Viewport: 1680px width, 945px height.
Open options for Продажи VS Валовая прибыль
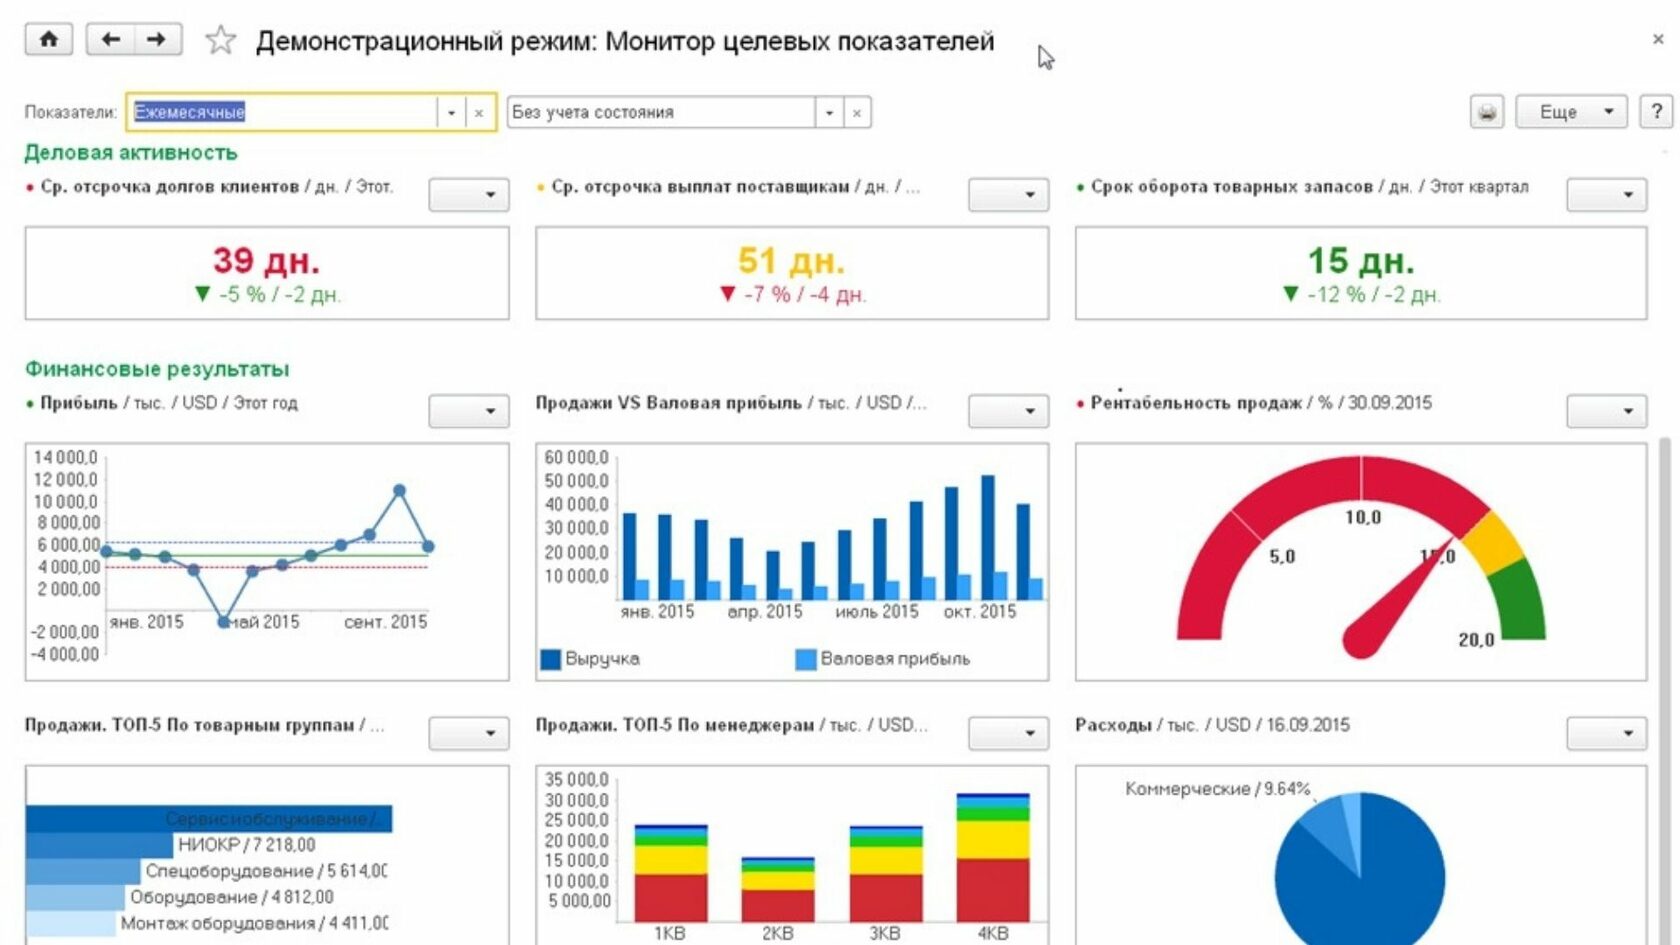[x=1008, y=410]
